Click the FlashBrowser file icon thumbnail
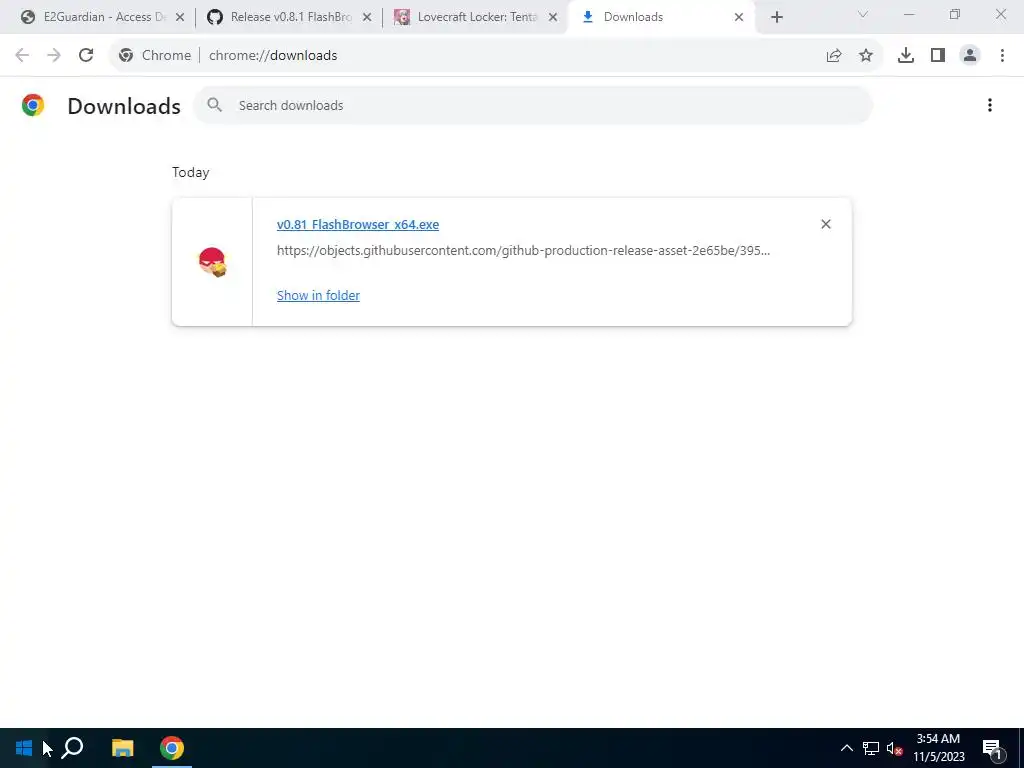The image size is (1024, 768). coord(212,262)
